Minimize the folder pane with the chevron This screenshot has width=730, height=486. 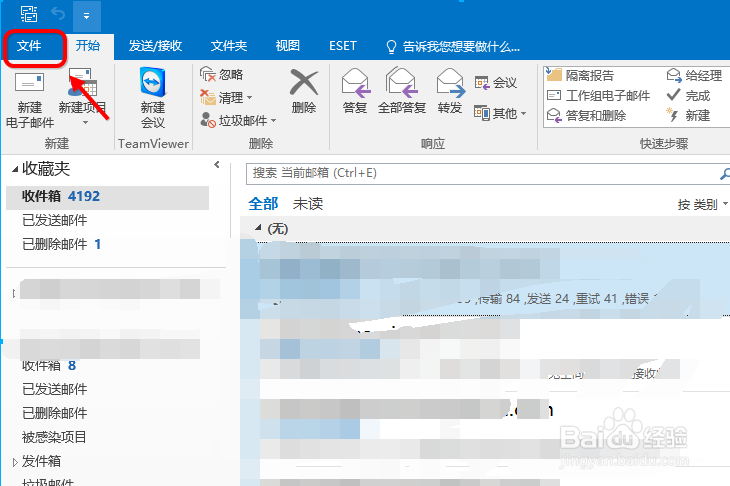[x=216, y=165]
